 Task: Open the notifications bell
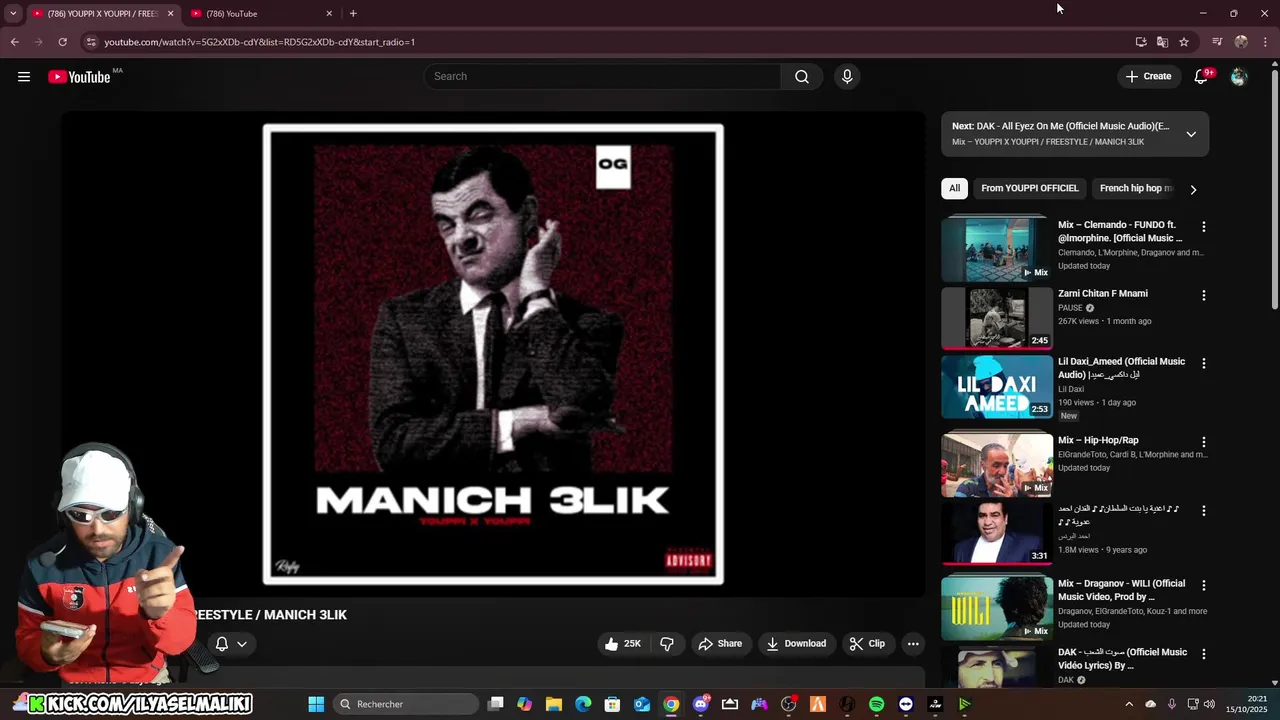(1202, 77)
